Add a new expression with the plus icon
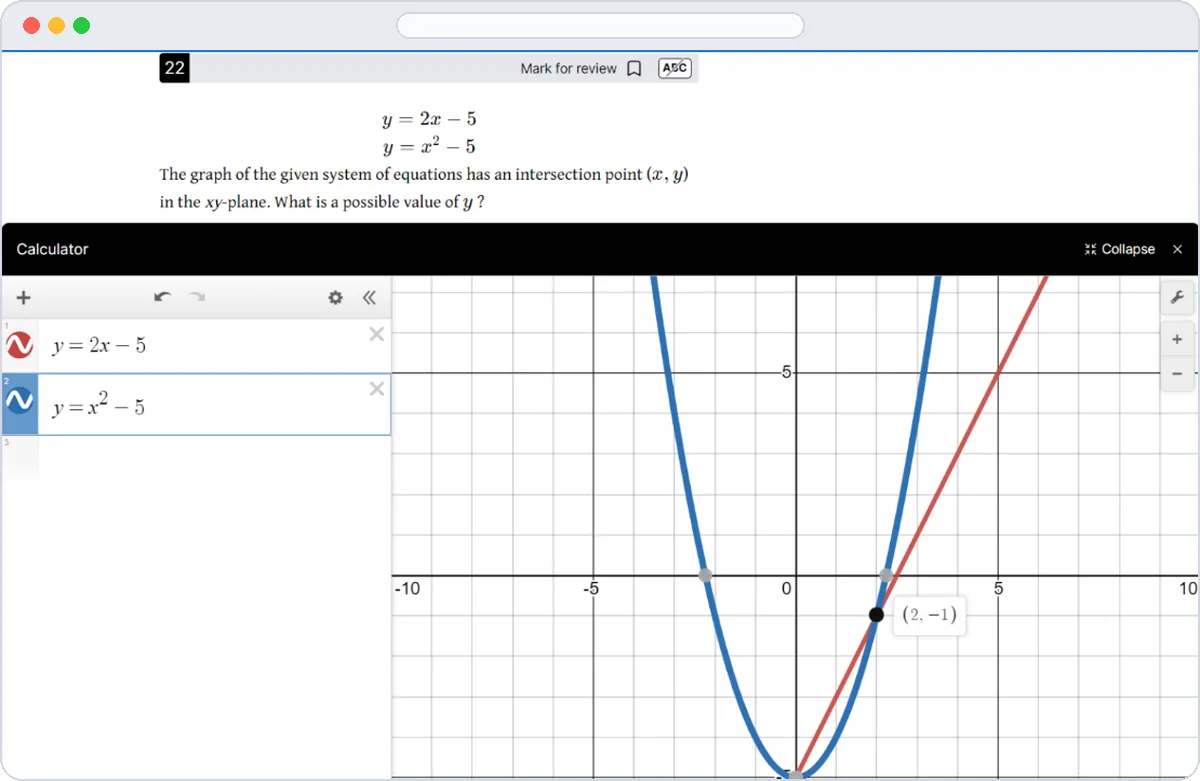 coord(24,297)
